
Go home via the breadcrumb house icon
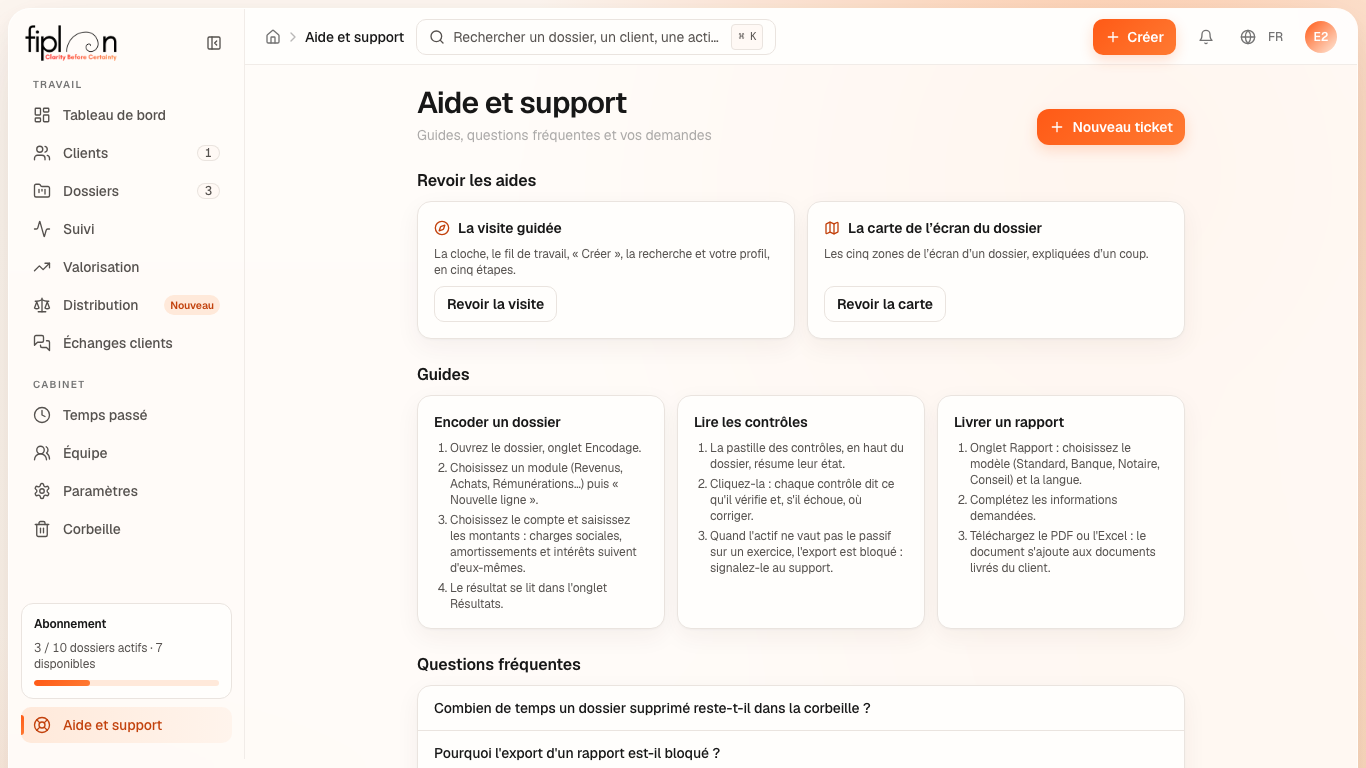tap(273, 37)
